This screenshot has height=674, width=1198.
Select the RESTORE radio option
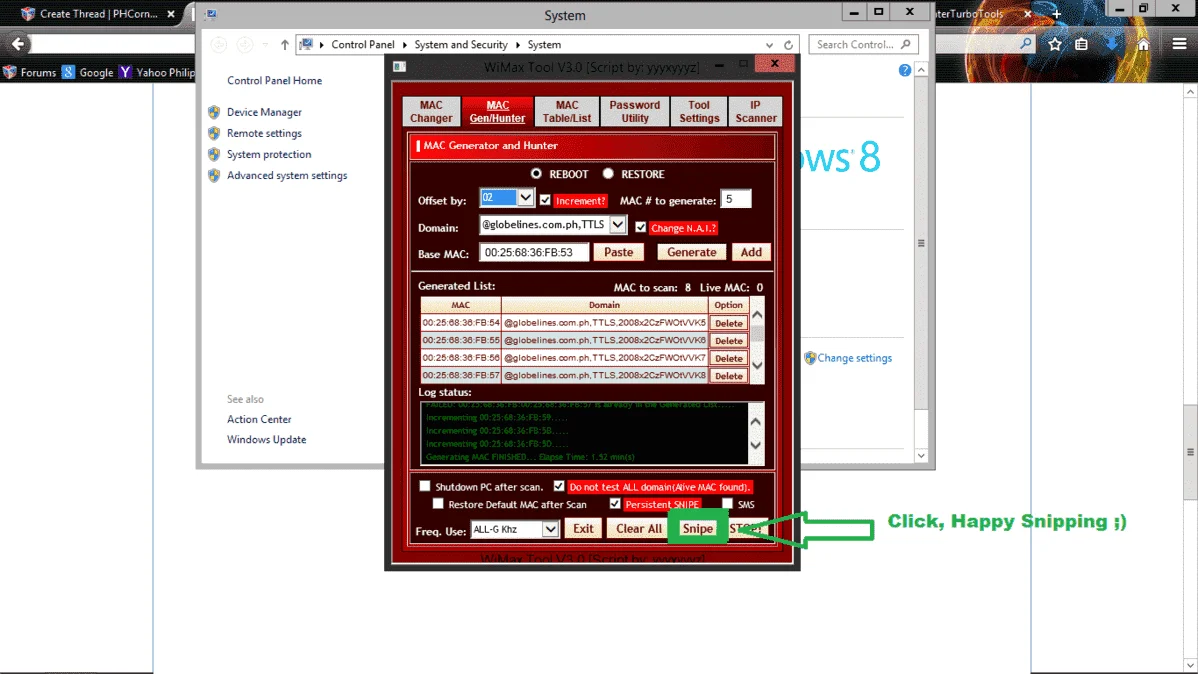608,173
